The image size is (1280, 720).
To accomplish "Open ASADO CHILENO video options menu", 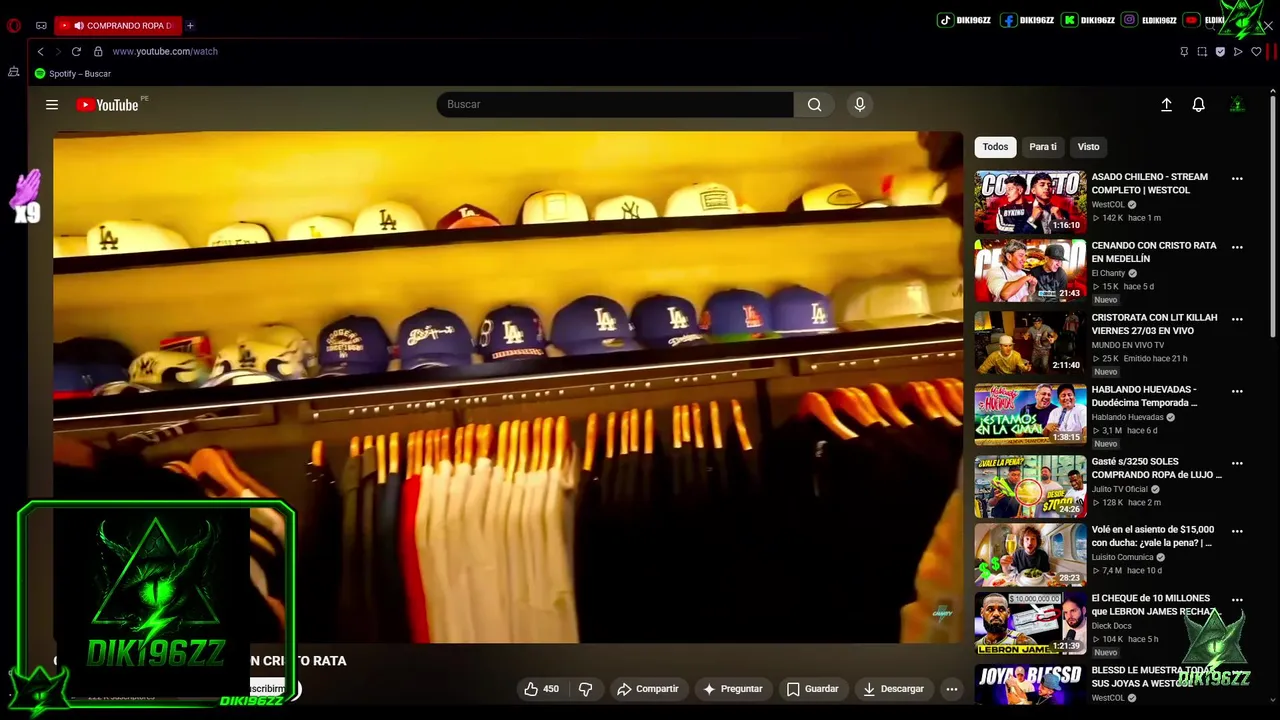I will [x=1237, y=178].
